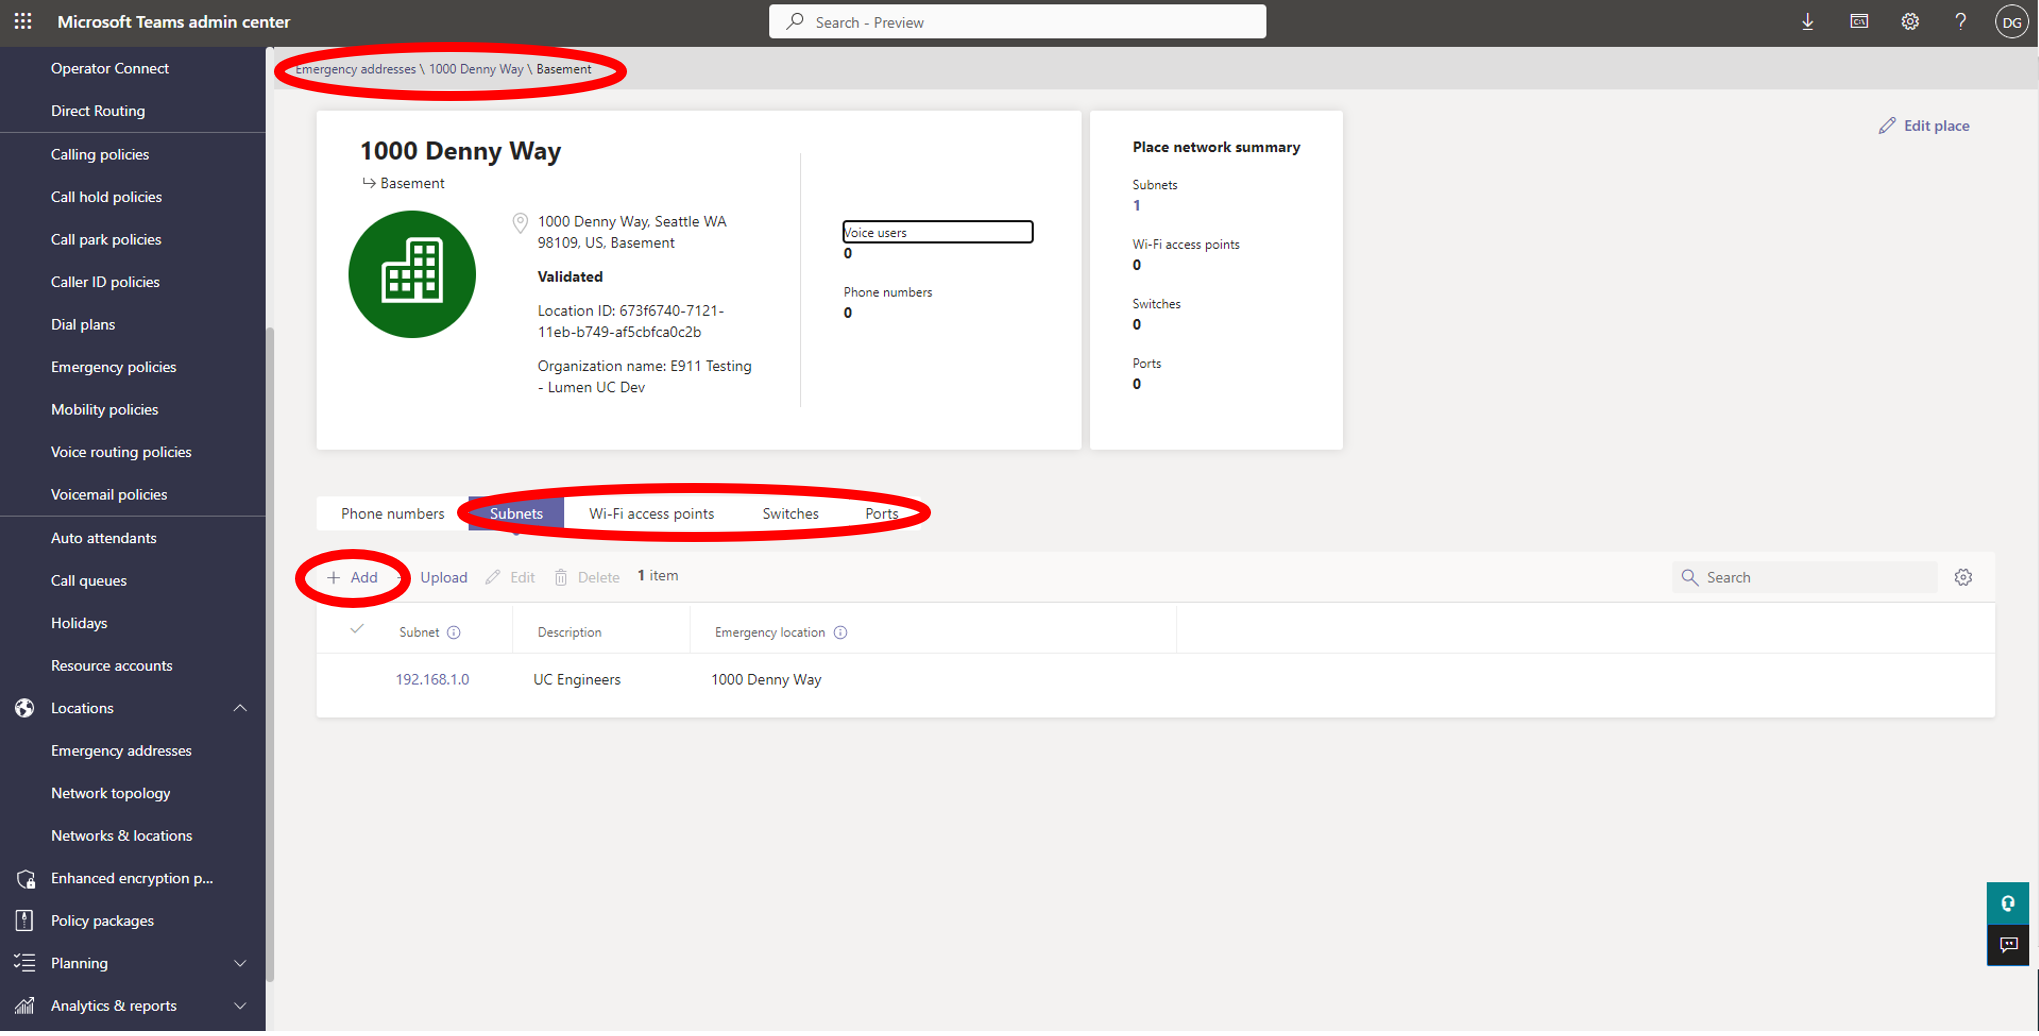Switch to the Phone numbers tab
The height and width of the screenshot is (1036, 2039).
coord(392,513)
